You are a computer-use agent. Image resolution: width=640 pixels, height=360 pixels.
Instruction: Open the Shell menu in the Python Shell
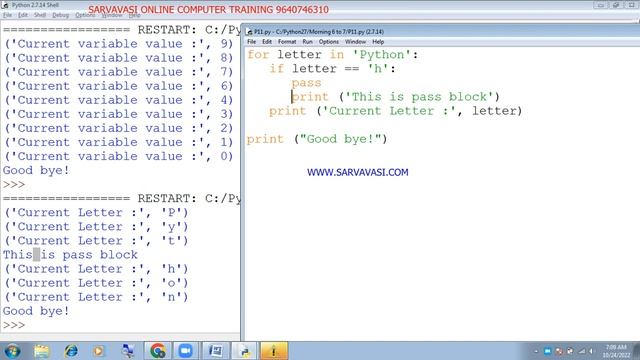click(x=40, y=15)
